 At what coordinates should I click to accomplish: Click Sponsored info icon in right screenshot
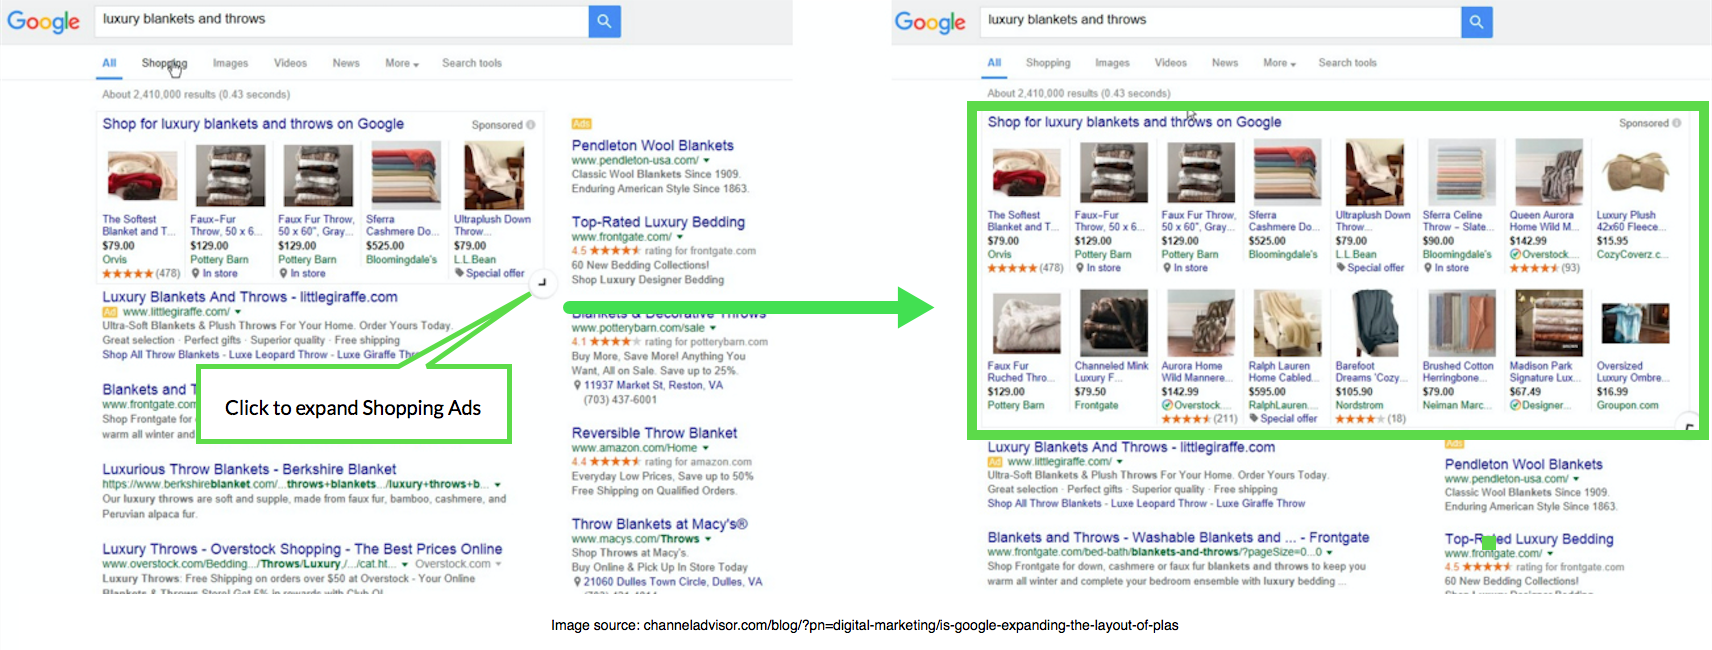pyautogui.click(x=1676, y=123)
